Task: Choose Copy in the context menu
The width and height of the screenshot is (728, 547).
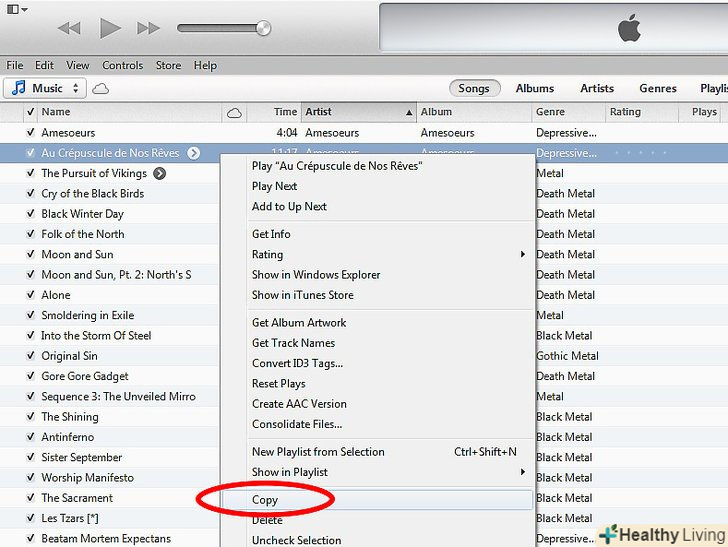Action: (x=377, y=500)
